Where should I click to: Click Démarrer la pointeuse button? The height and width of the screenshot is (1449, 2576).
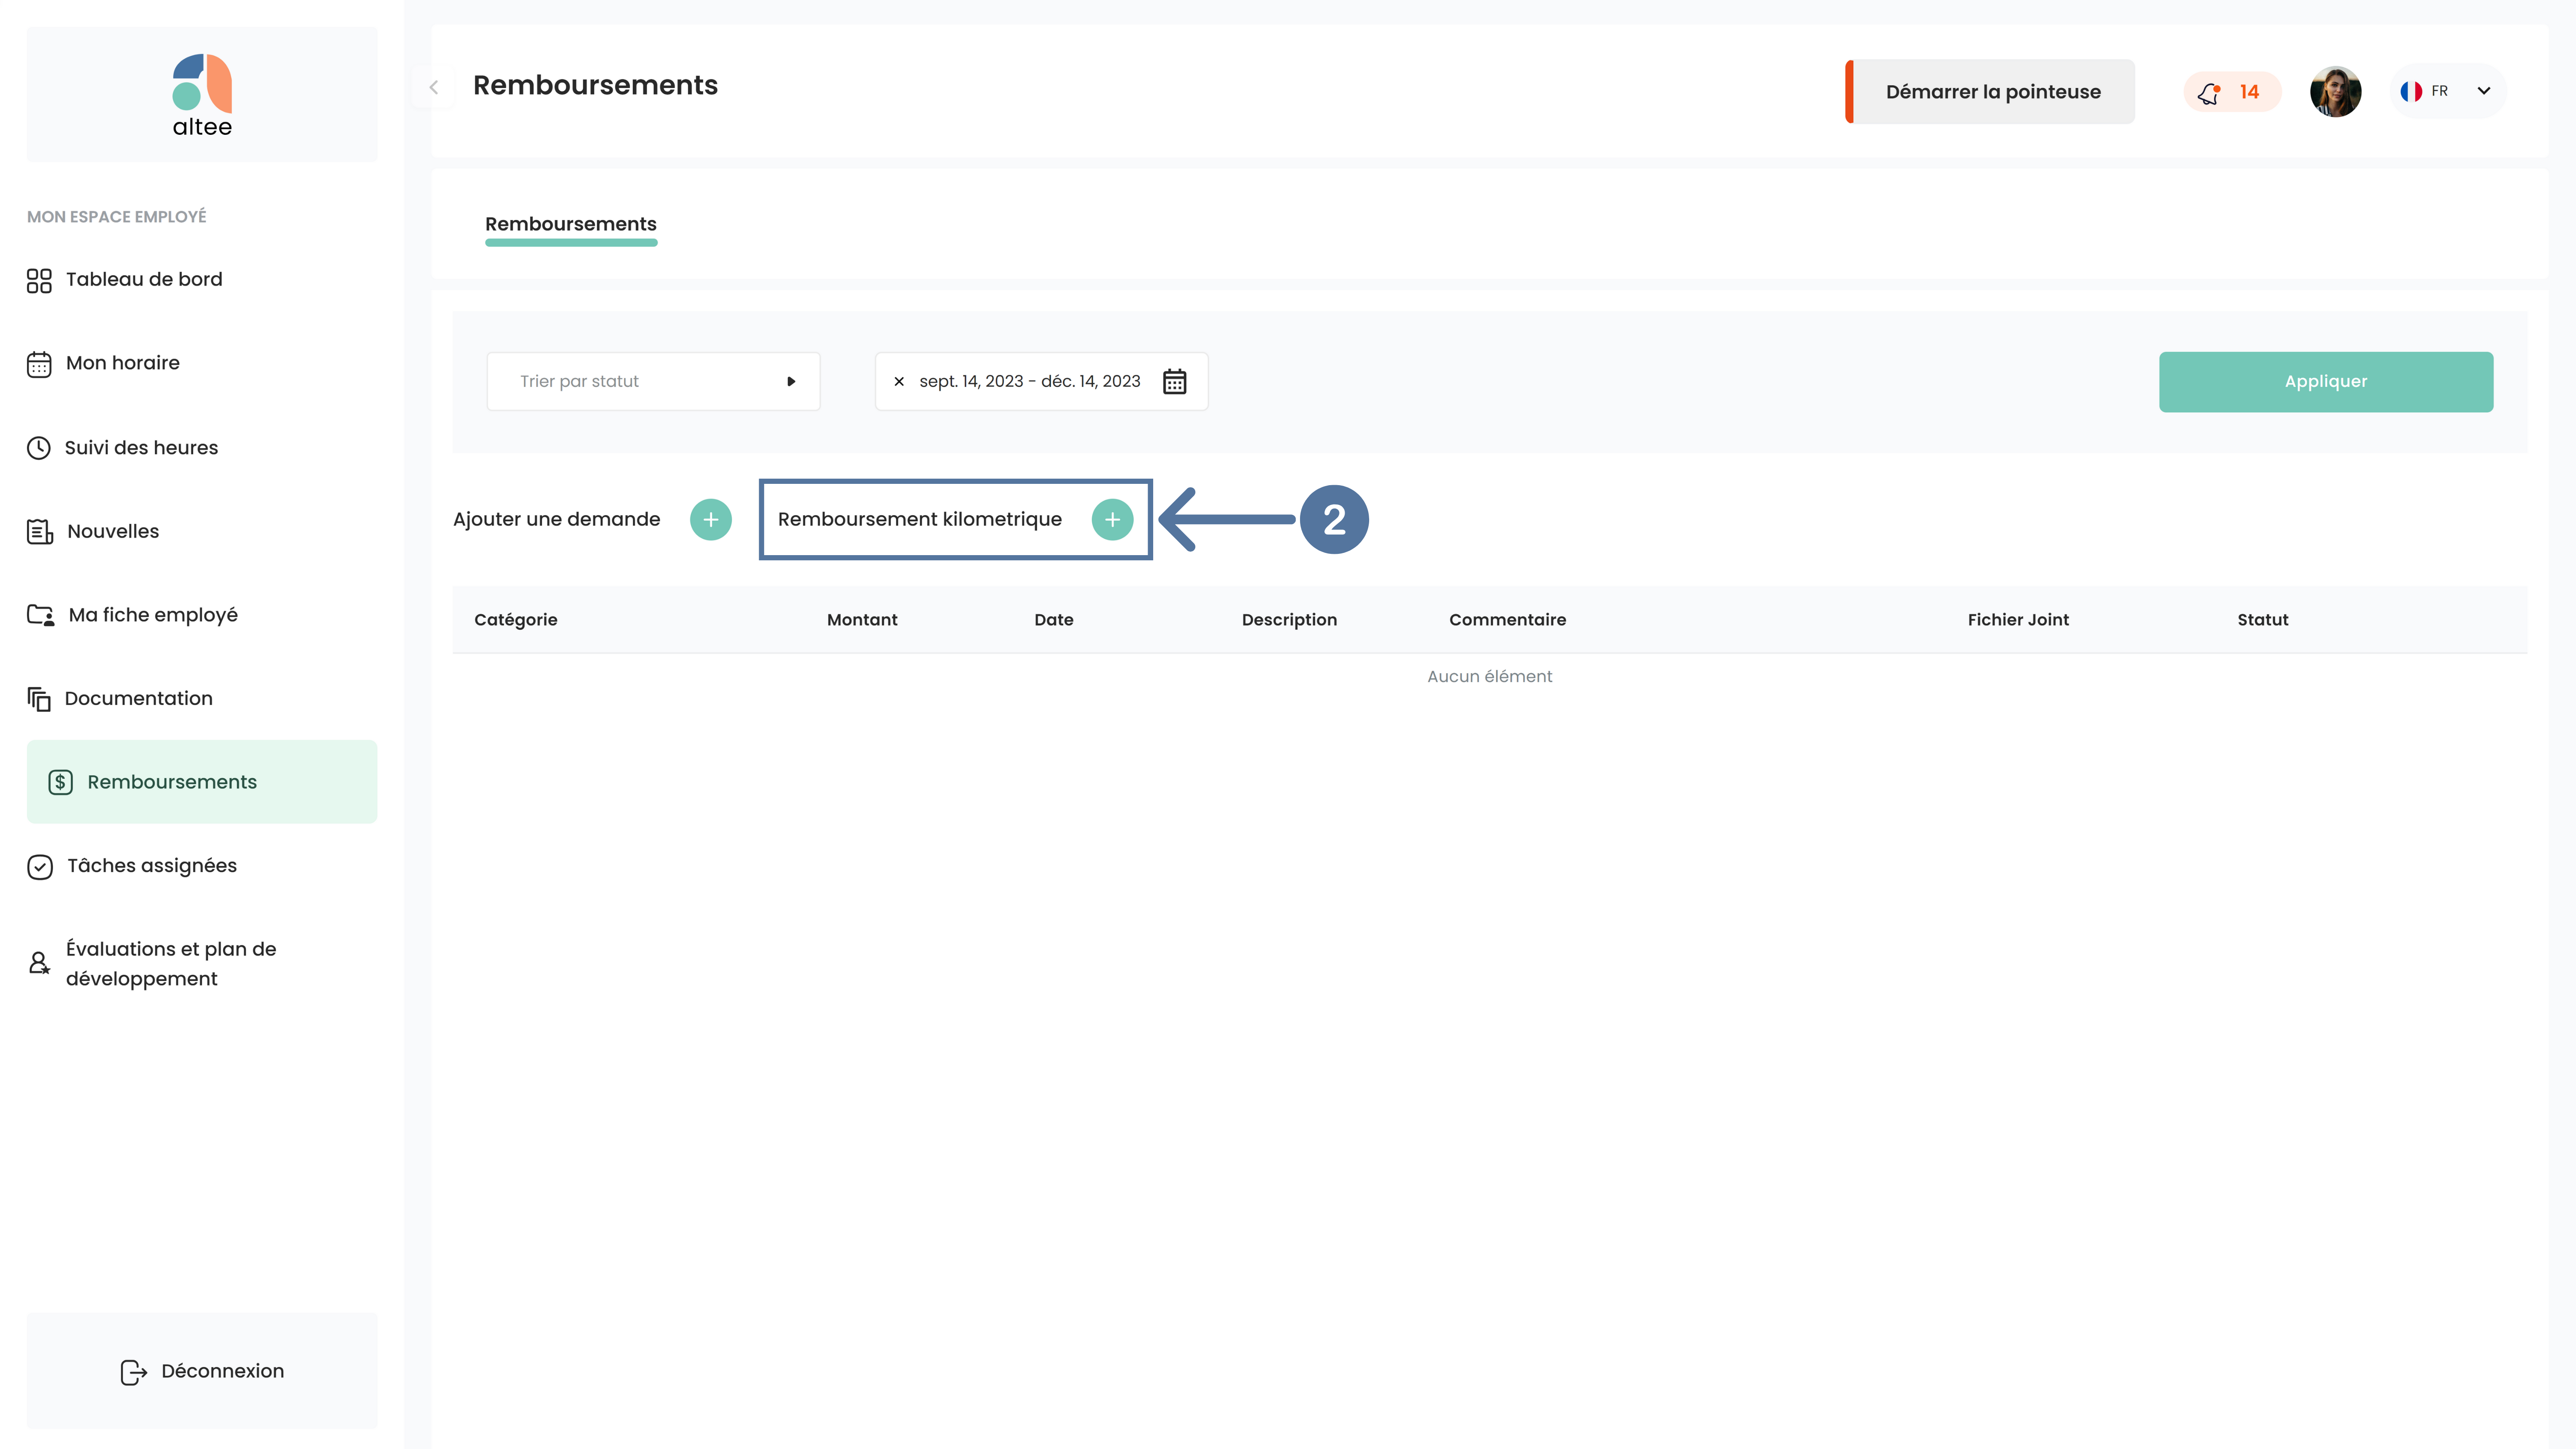click(x=1990, y=92)
